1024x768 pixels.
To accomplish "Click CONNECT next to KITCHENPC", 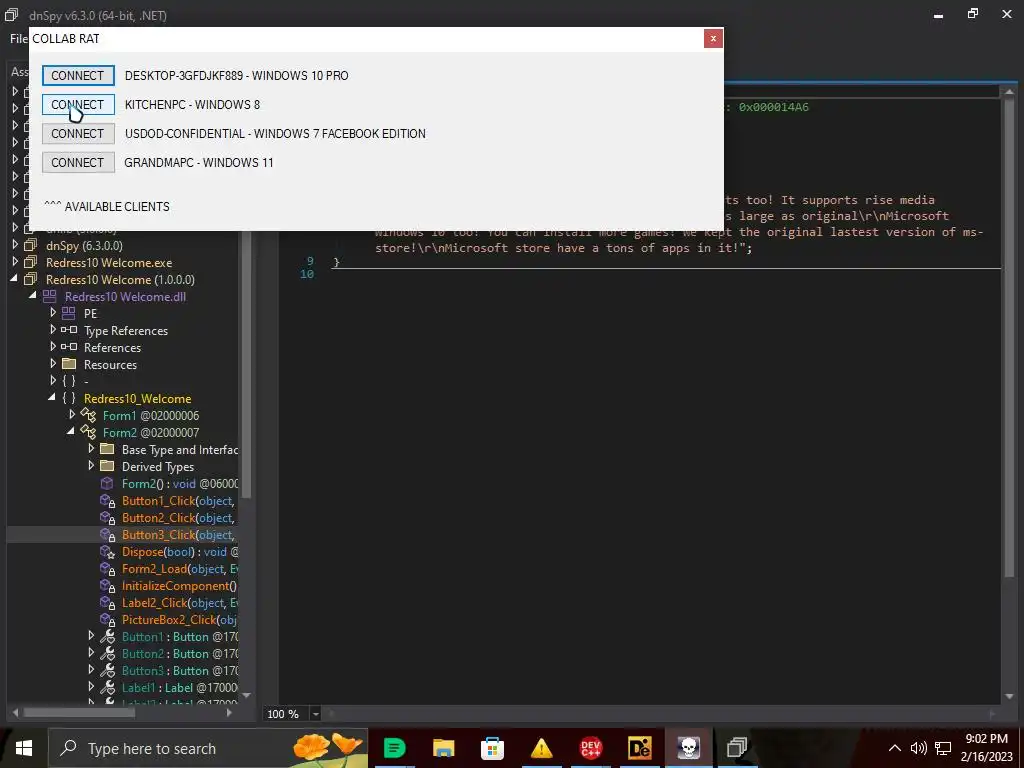I will [x=78, y=104].
